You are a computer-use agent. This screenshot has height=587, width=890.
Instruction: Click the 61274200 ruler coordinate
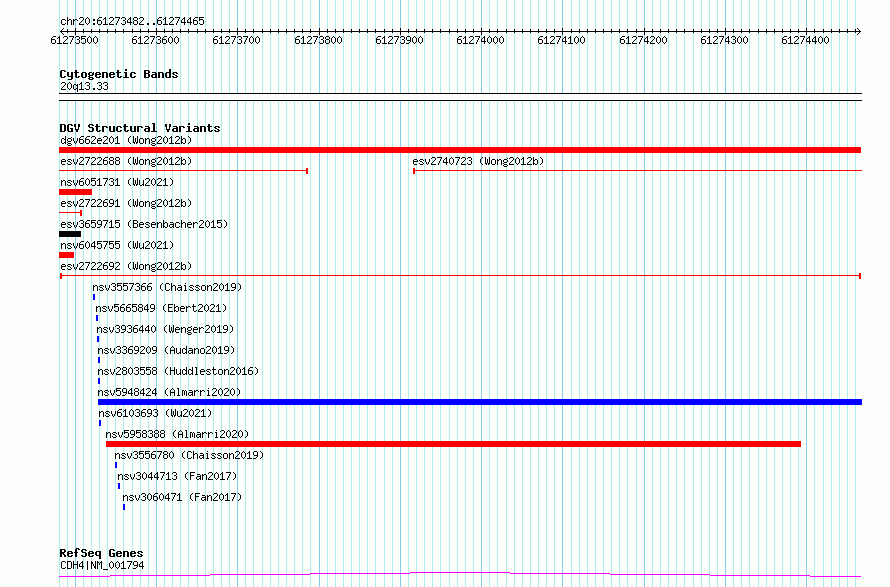tap(644, 40)
